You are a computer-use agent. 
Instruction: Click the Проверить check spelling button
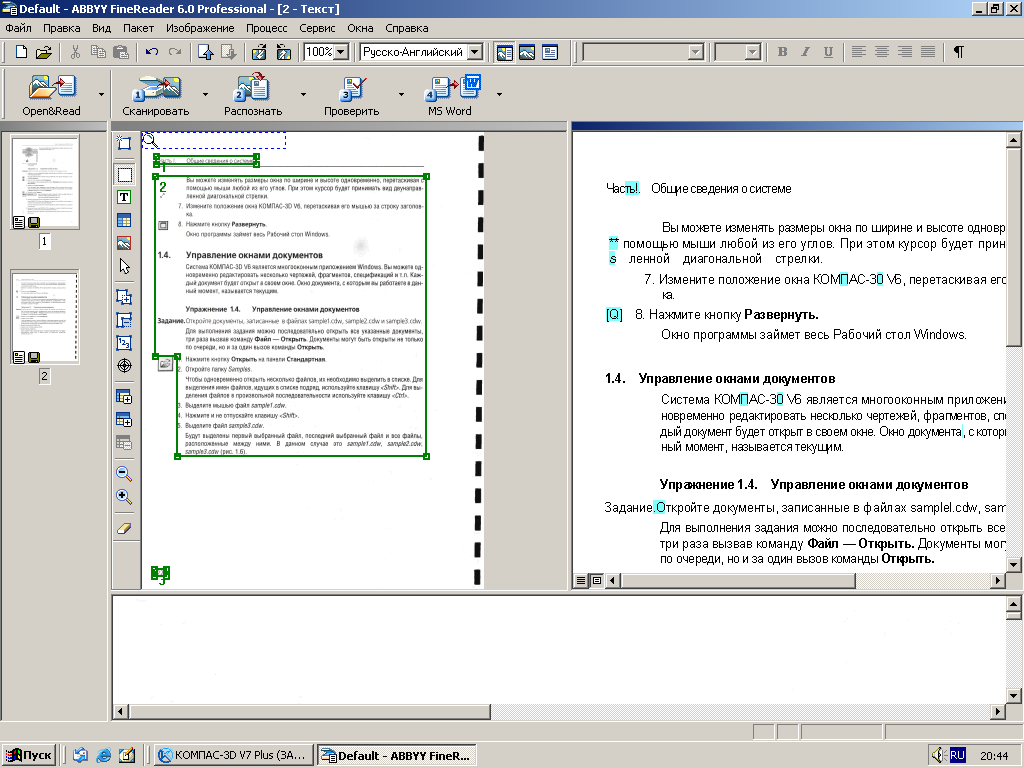(x=351, y=95)
